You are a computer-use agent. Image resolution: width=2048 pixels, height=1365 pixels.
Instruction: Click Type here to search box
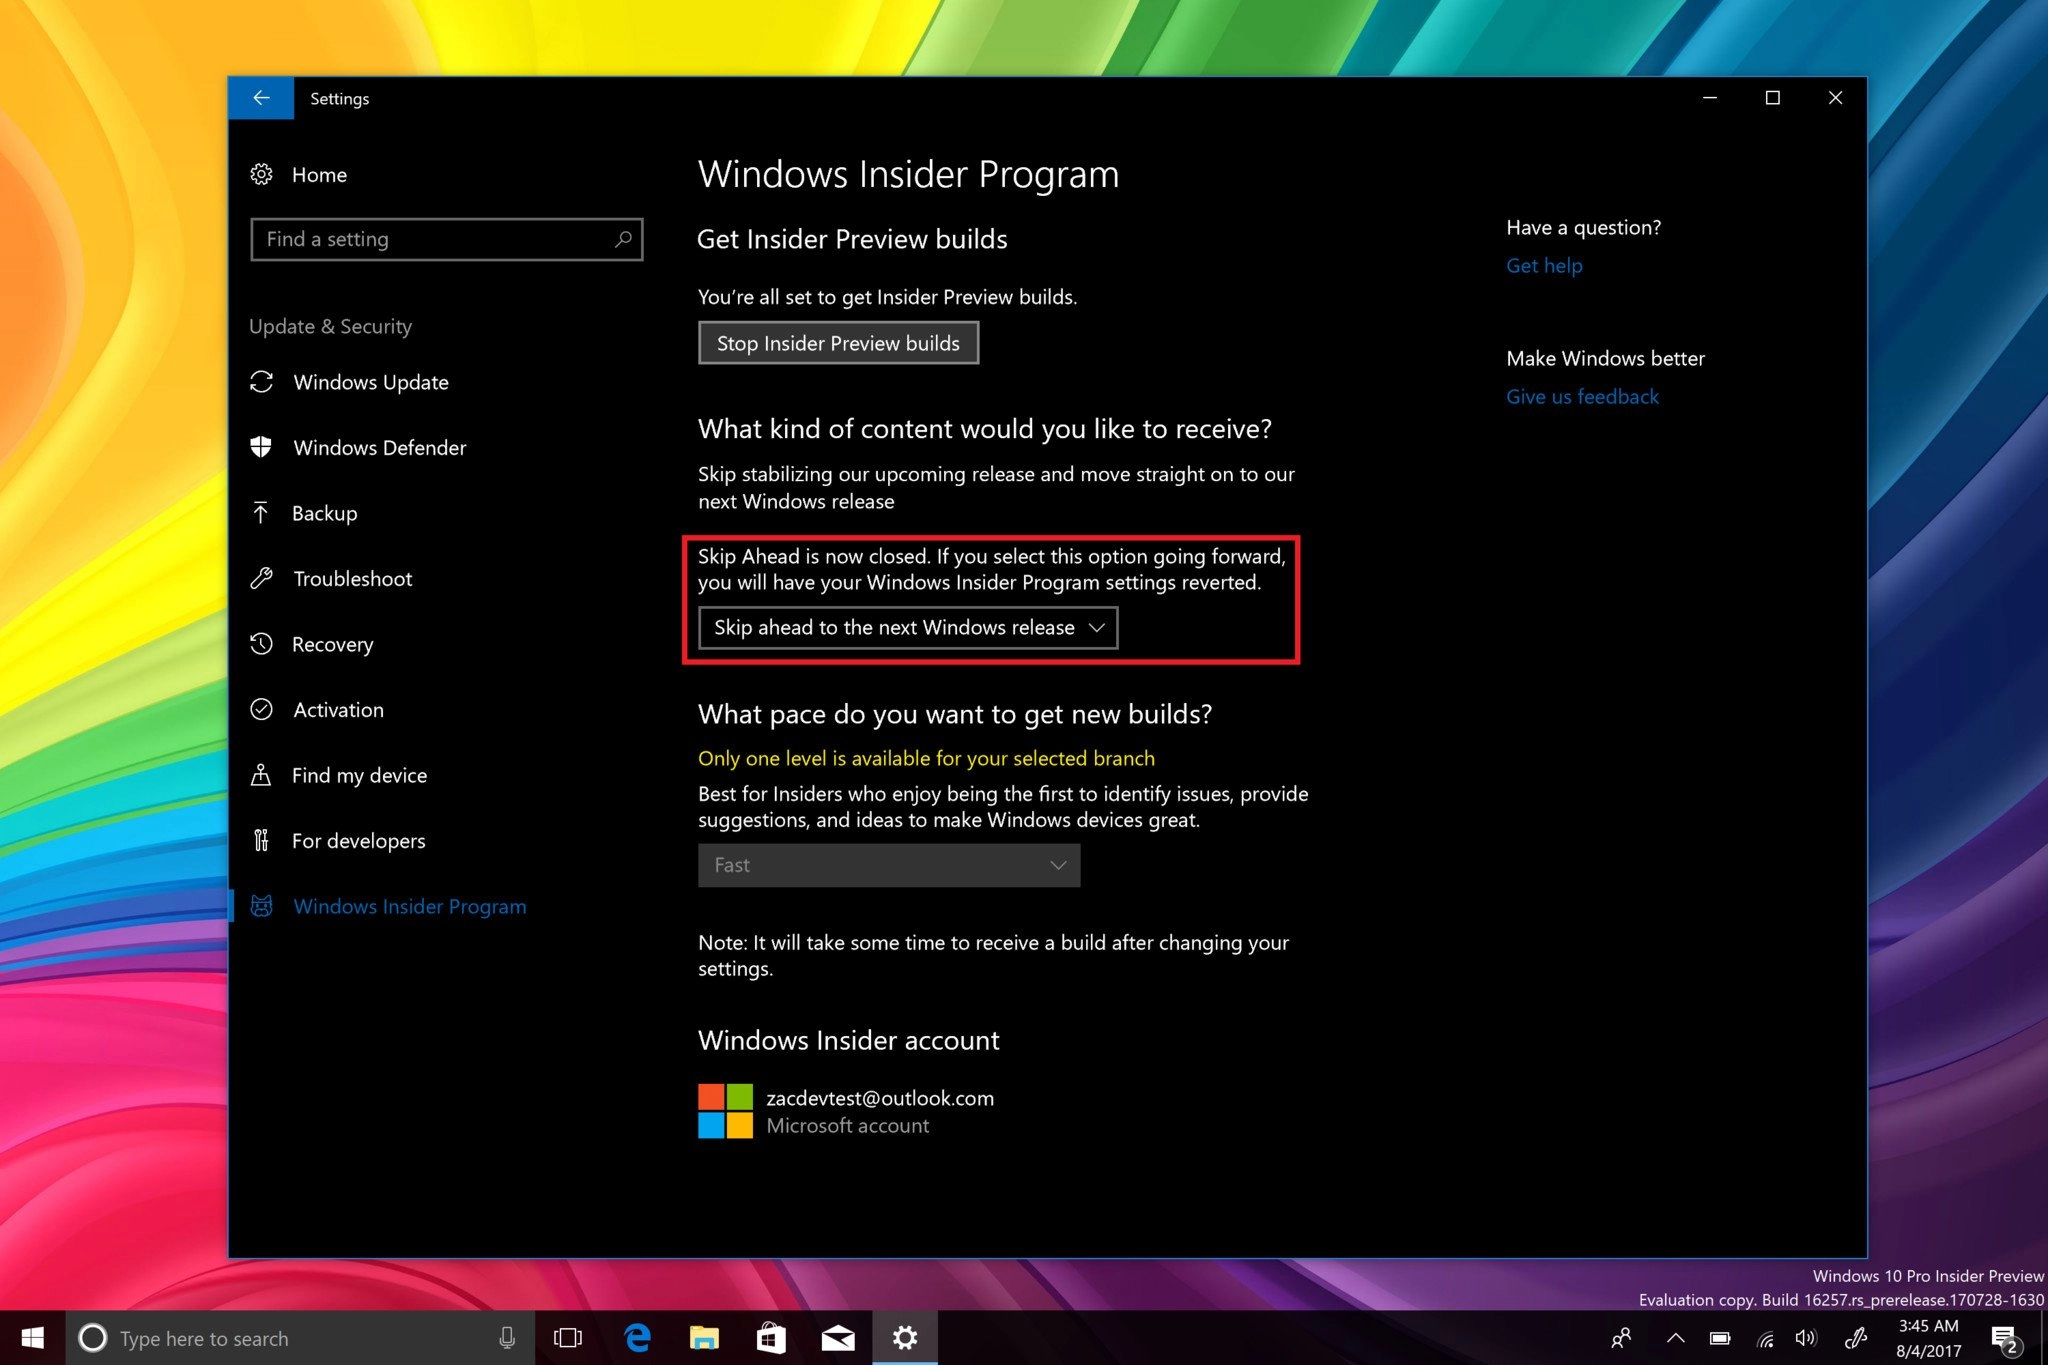tap(300, 1338)
